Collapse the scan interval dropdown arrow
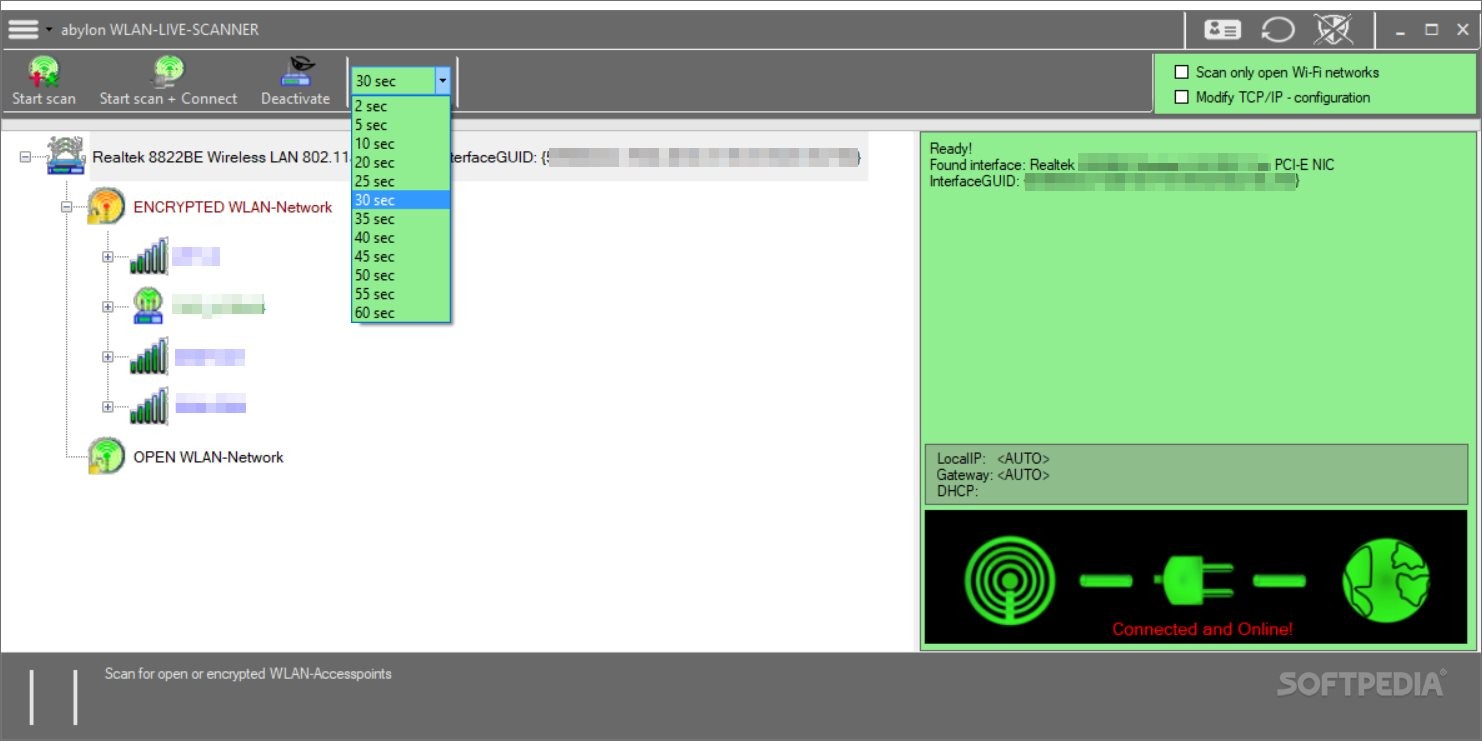Viewport: 1482px width, 741px height. pyautogui.click(x=443, y=81)
